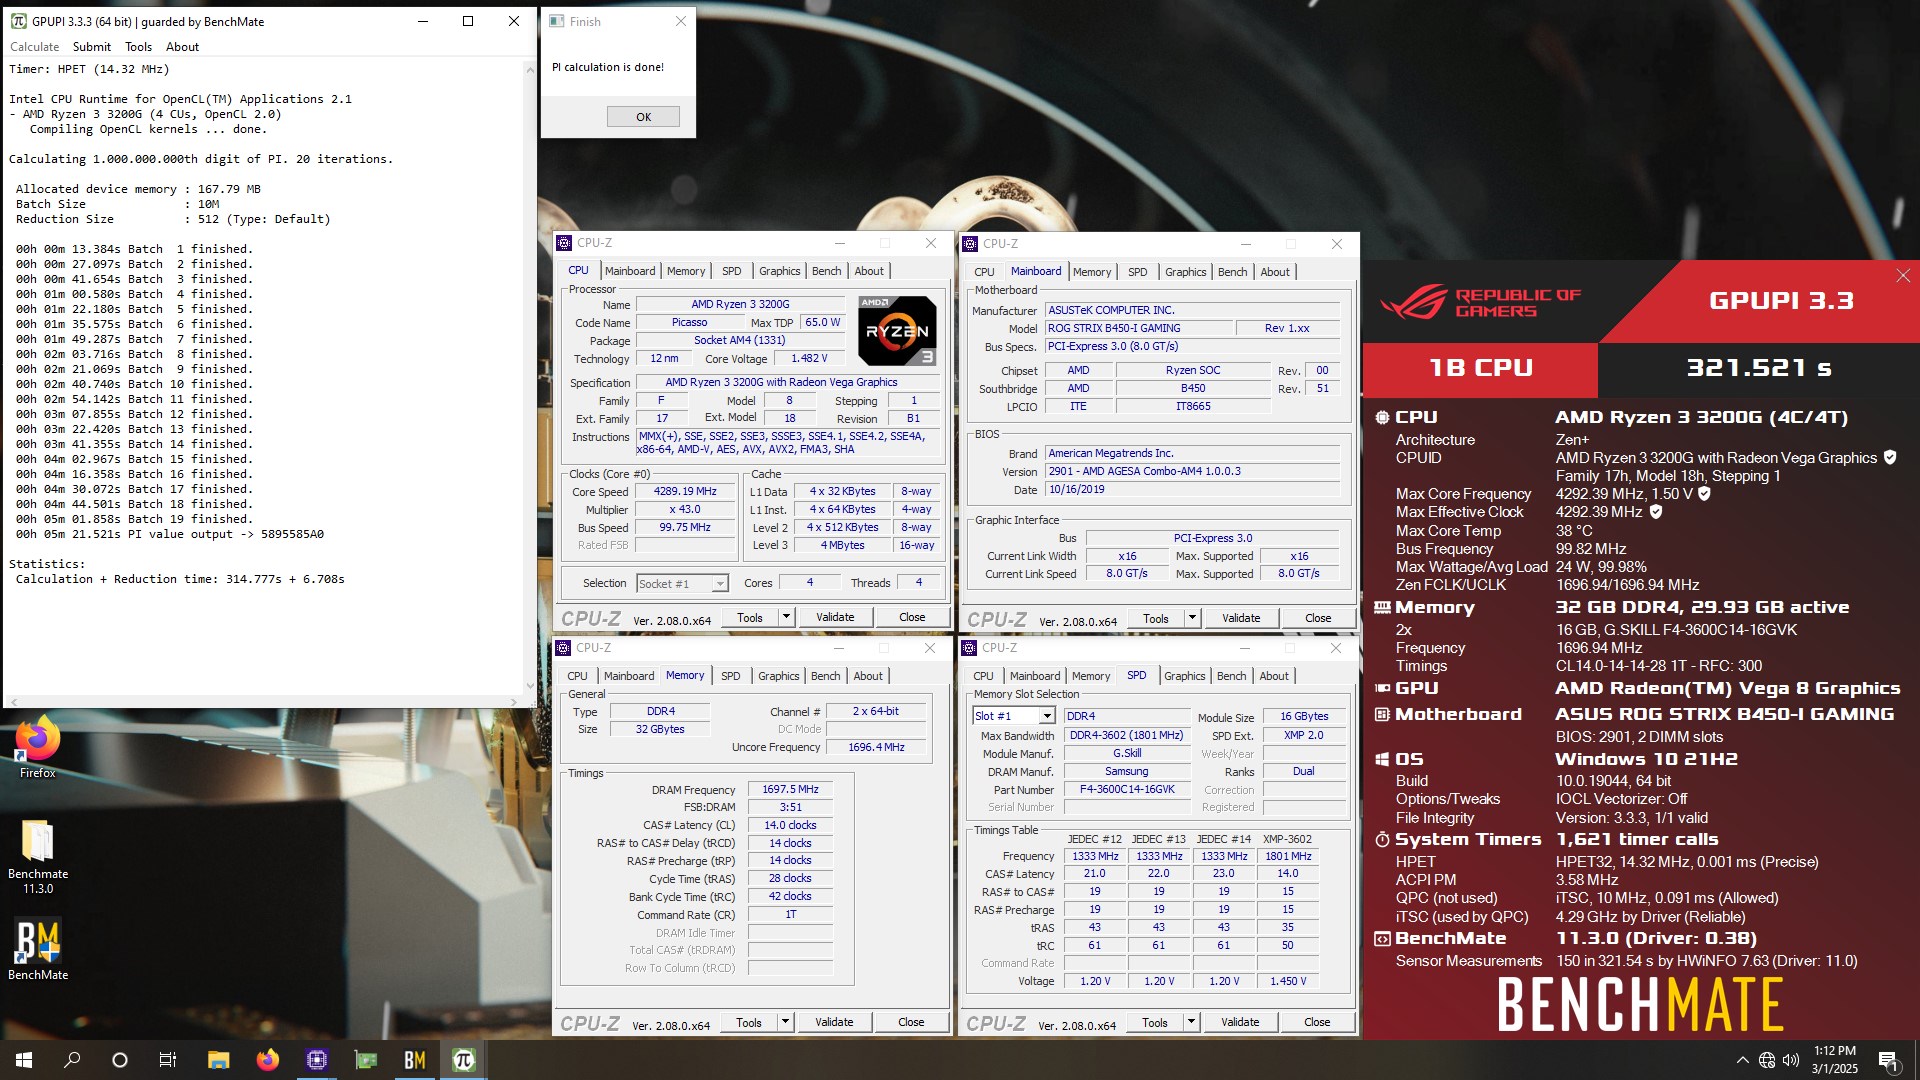Click the Core Speed value 4289.19 MHz

click(685, 491)
